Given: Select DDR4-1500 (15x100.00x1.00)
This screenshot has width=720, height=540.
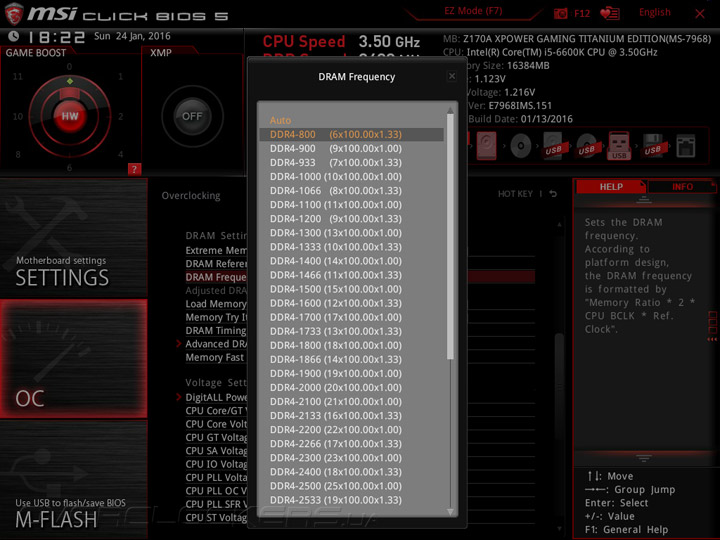Looking at the screenshot, I should (351, 289).
